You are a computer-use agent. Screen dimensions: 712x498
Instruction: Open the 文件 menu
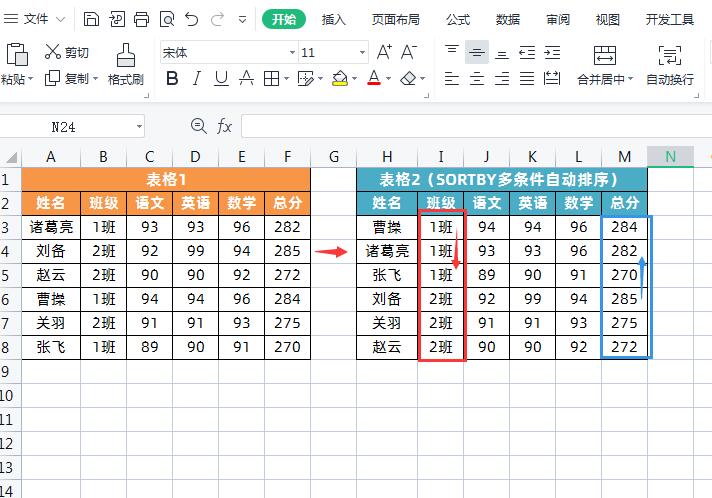[36, 19]
